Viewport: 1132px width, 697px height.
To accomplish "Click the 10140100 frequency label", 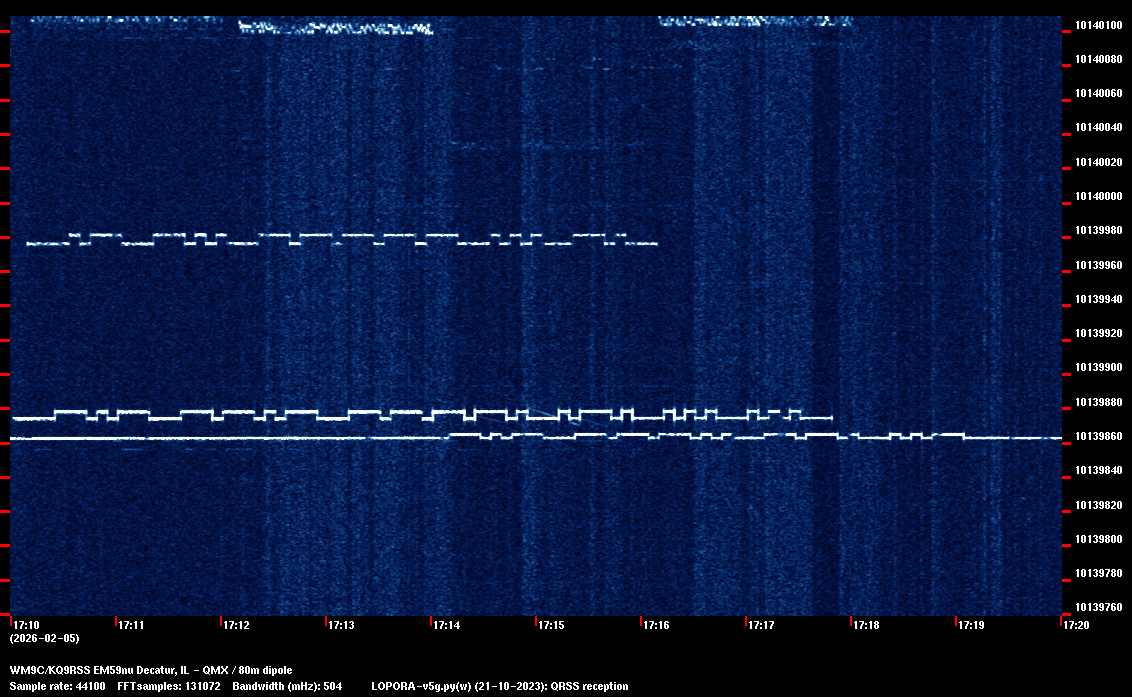I will pos(1097,25).
